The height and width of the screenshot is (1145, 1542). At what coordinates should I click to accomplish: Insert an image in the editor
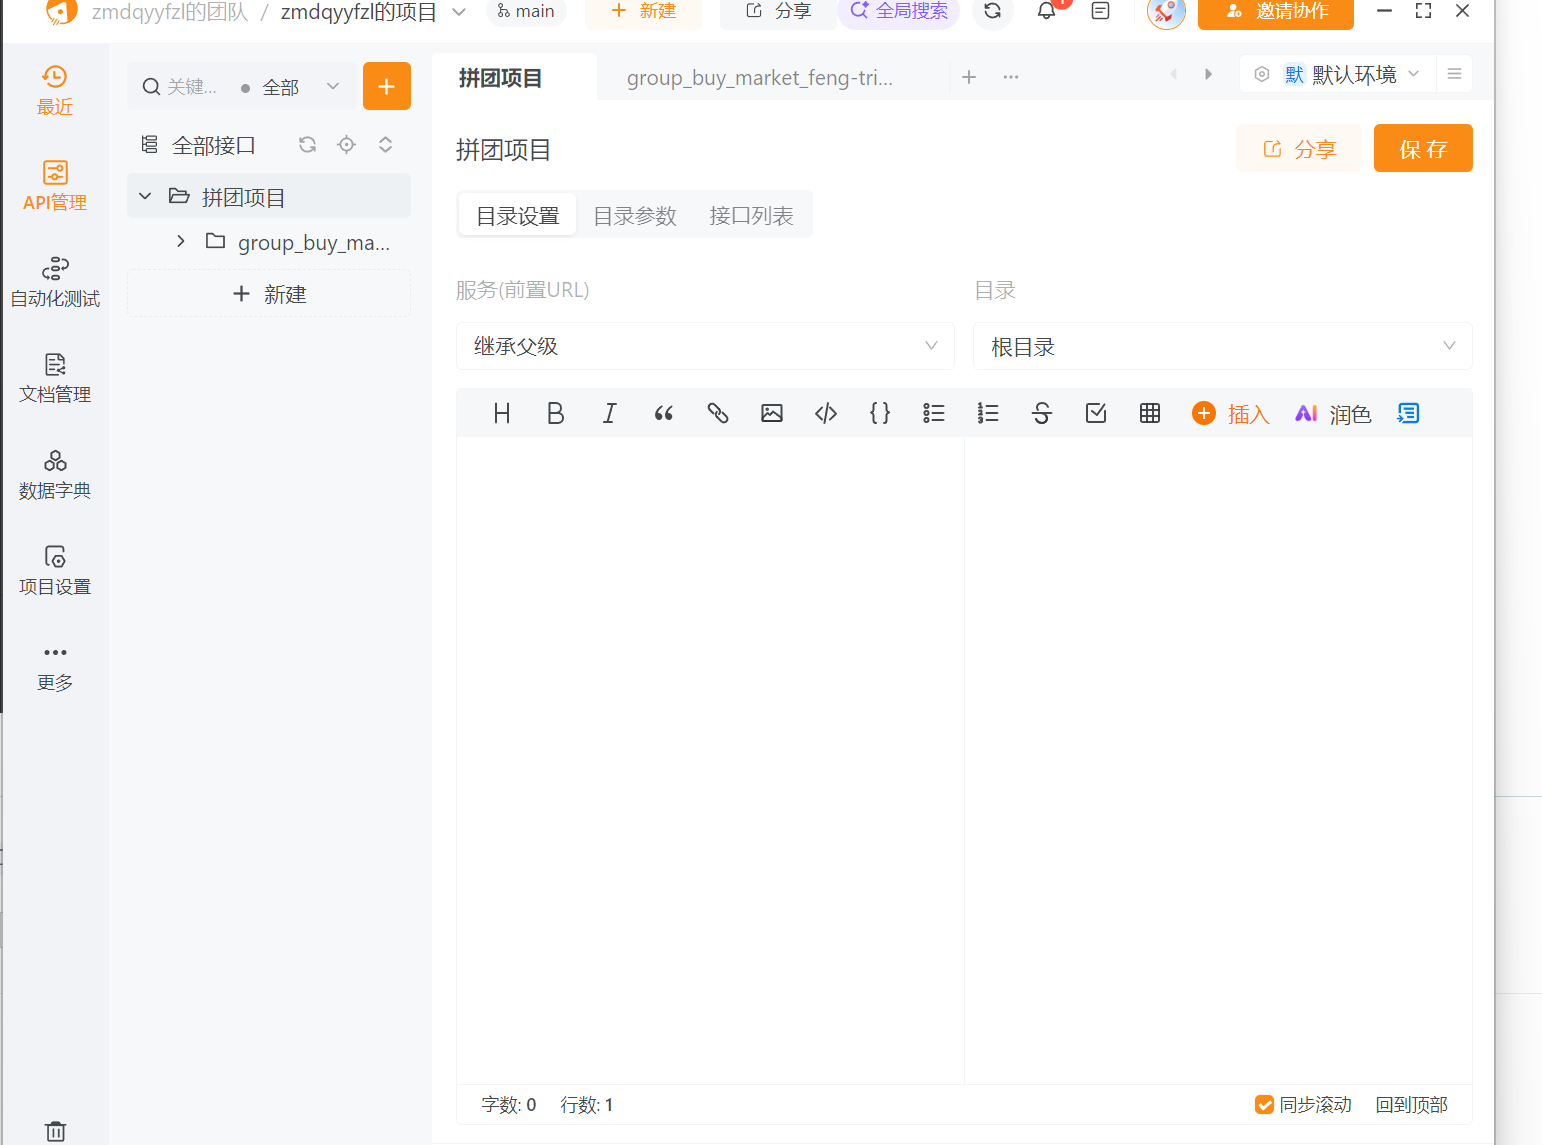pyautogui.click(x=771, y=412)
